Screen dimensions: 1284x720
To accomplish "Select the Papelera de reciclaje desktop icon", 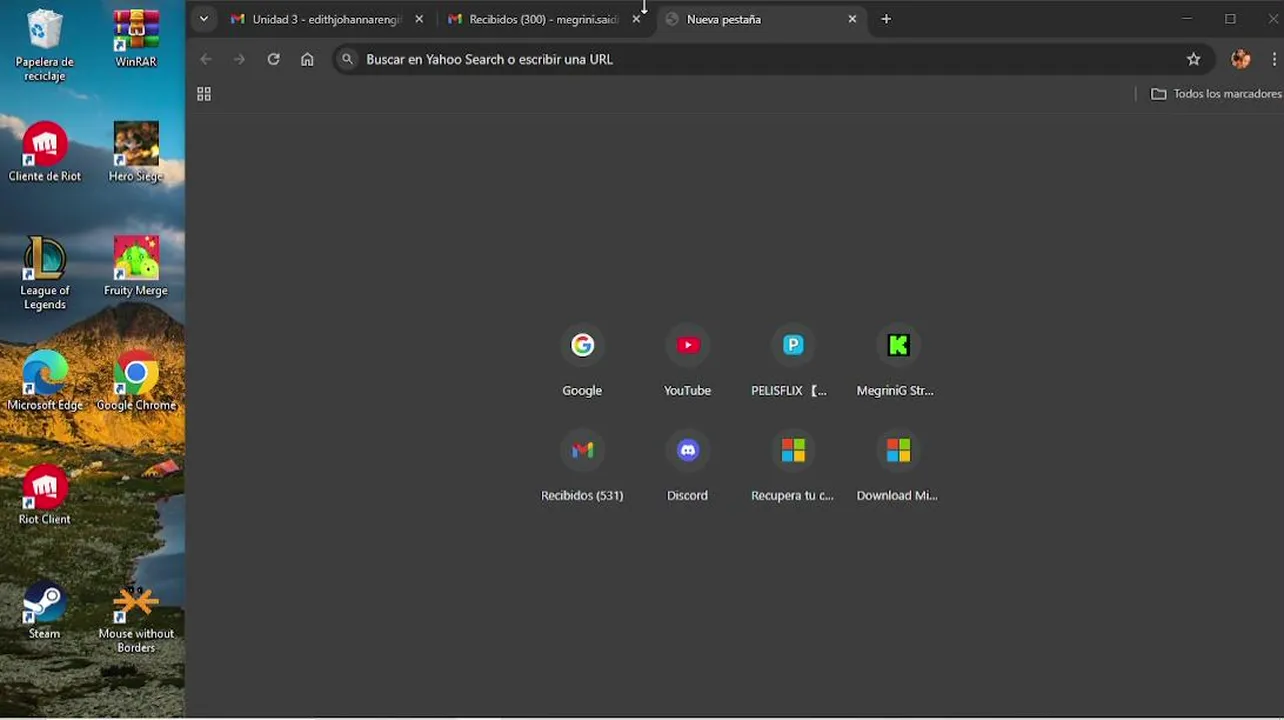I will [x=44, y=46].
